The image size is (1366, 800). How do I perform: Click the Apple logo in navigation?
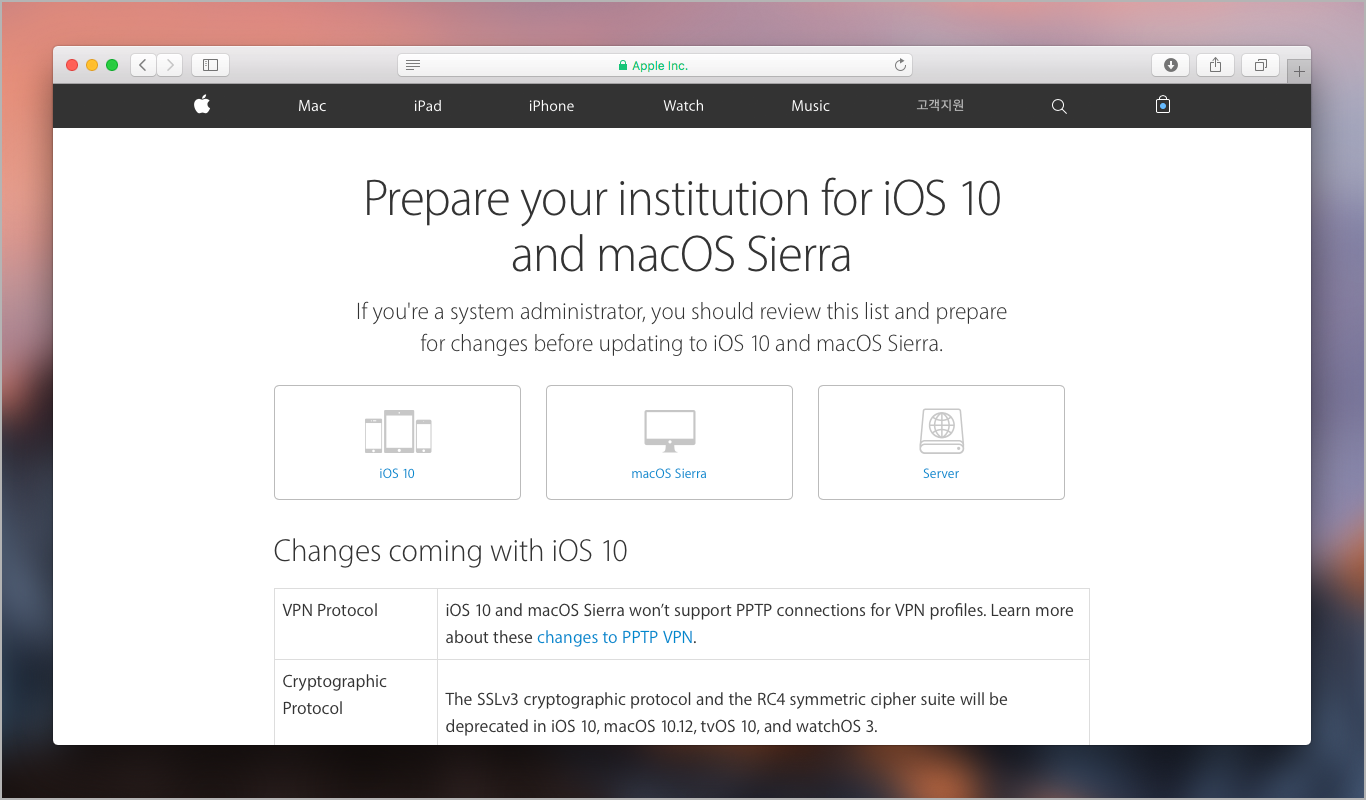202,105
